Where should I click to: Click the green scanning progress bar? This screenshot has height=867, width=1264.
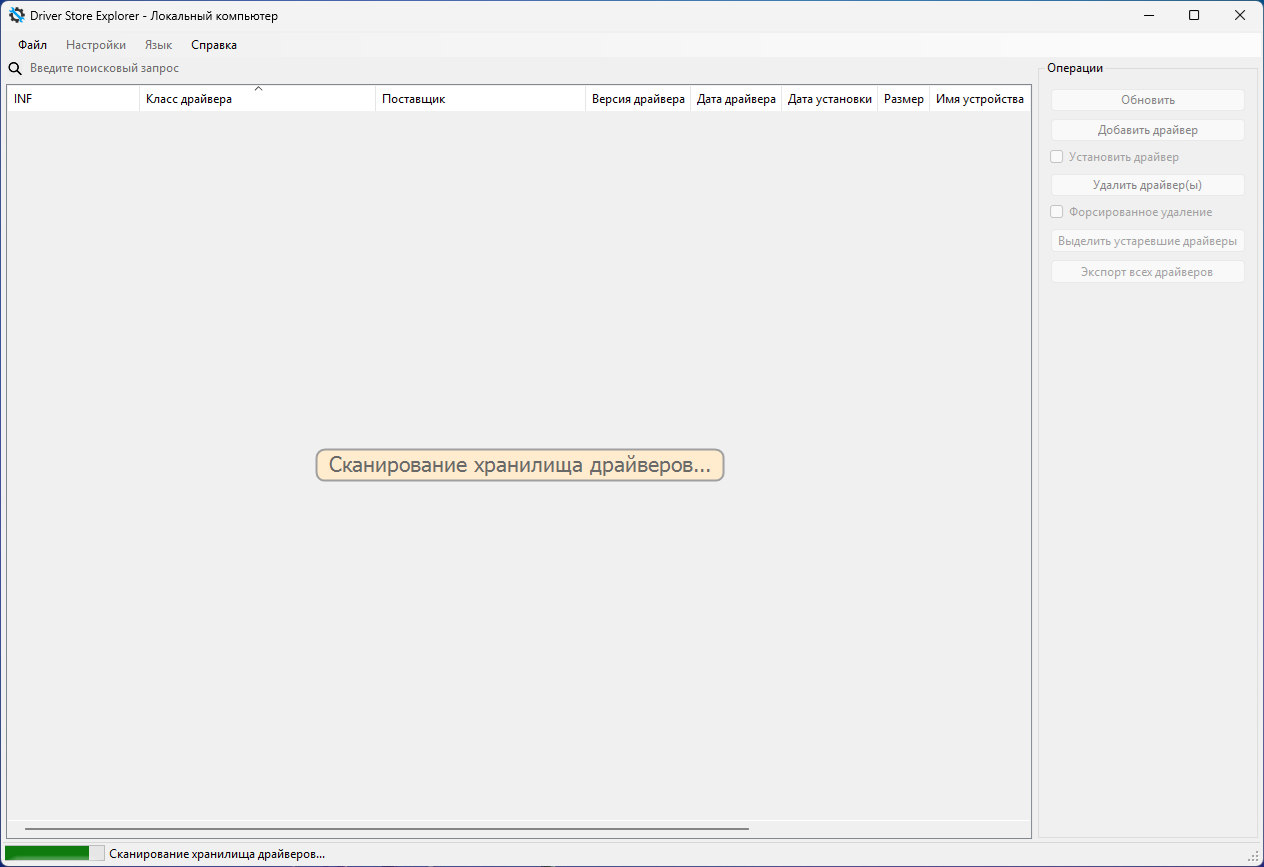coord(54,853)
